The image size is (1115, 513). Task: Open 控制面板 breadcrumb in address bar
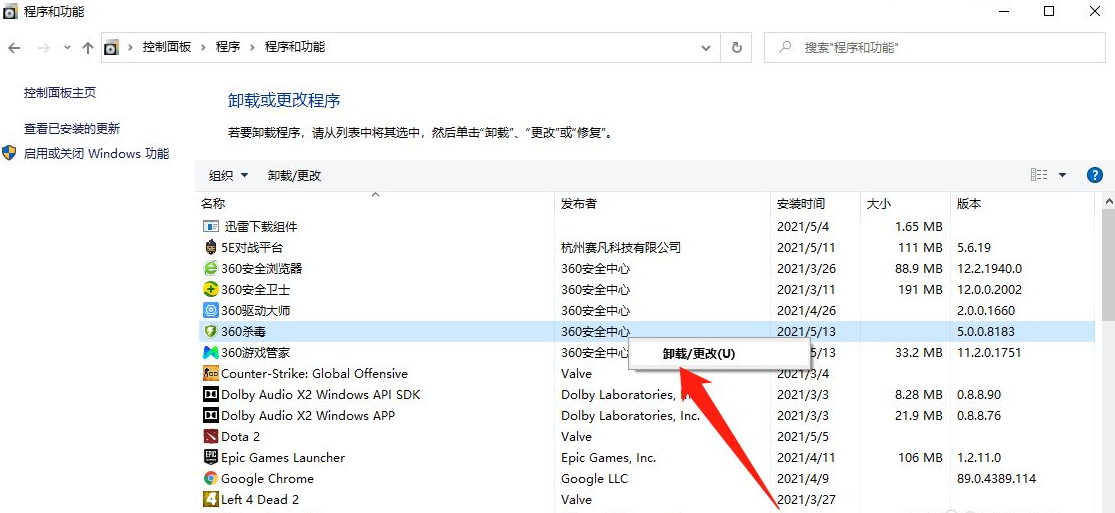tap(167, 47)
